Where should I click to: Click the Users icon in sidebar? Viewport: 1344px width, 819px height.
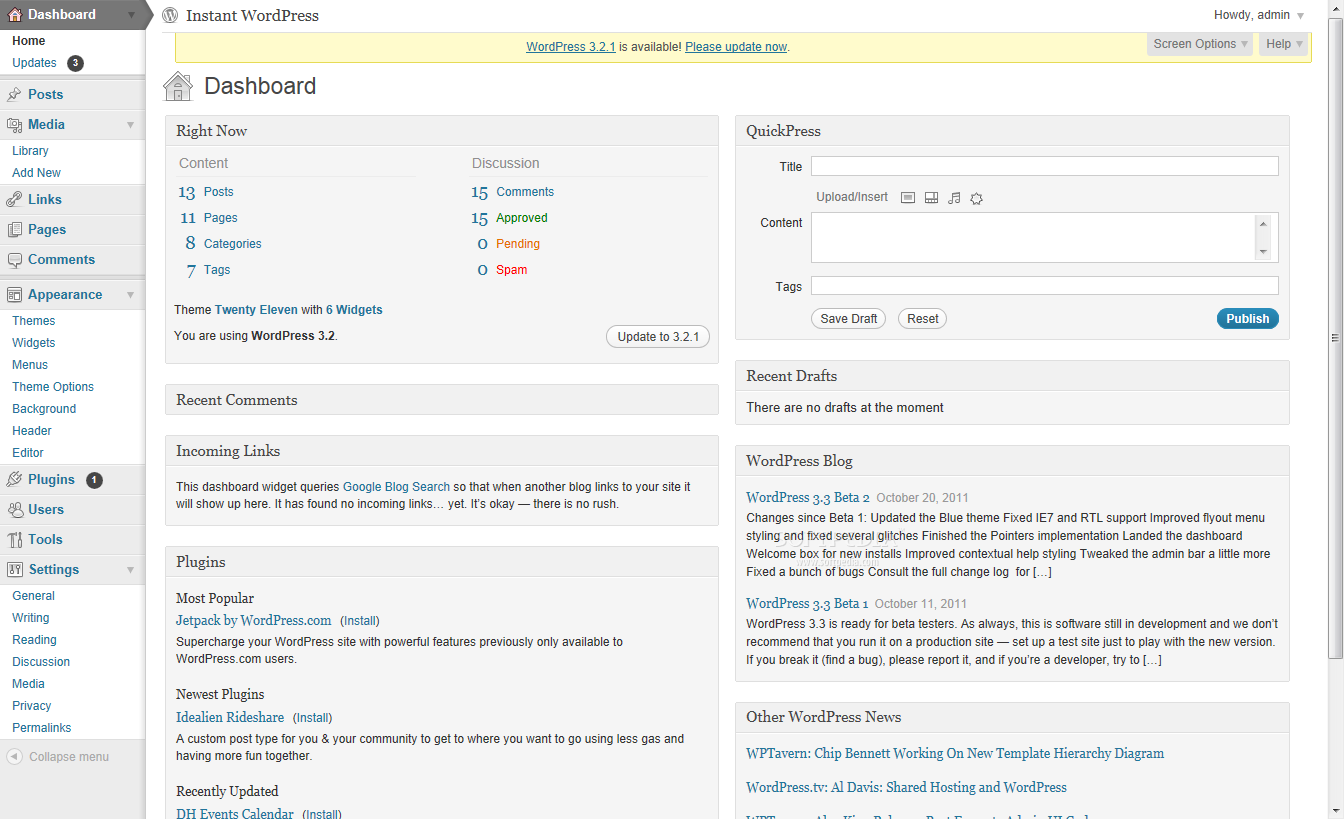click(15, 509)
